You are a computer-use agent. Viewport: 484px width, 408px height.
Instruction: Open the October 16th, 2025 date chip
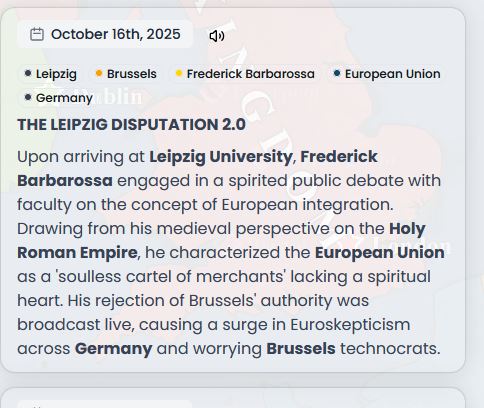point(105,34)
